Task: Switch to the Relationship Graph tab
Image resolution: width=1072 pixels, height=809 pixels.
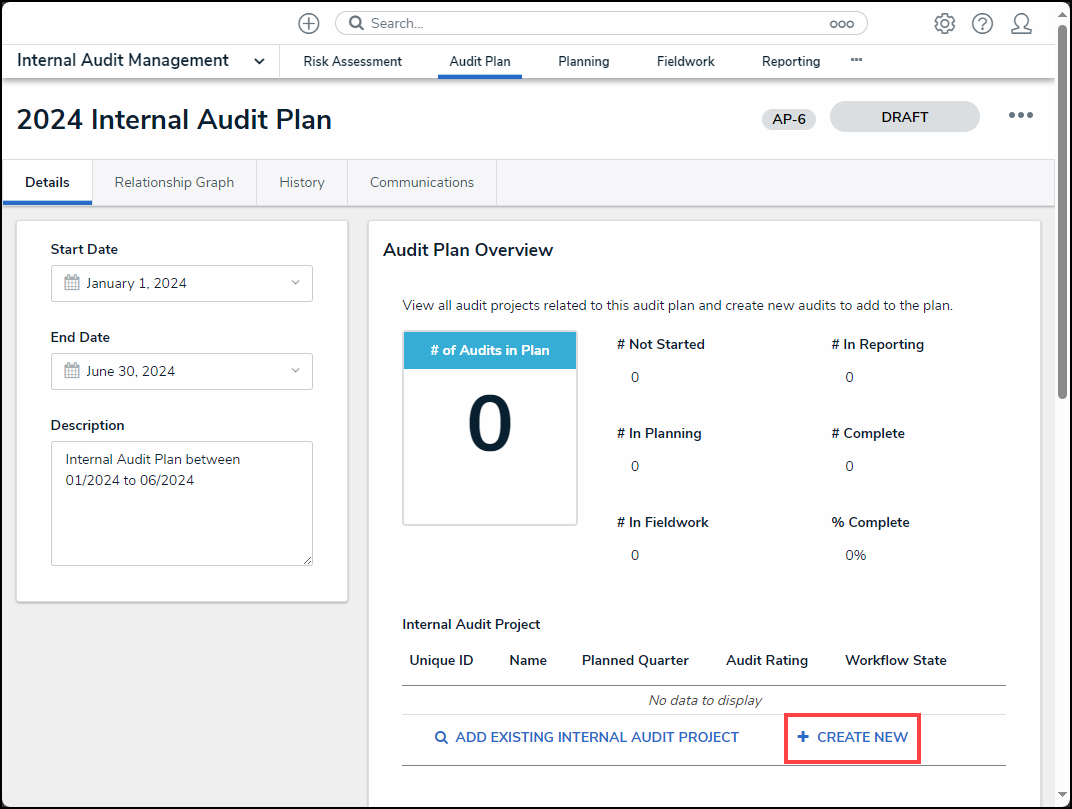Action: (174, 182)
